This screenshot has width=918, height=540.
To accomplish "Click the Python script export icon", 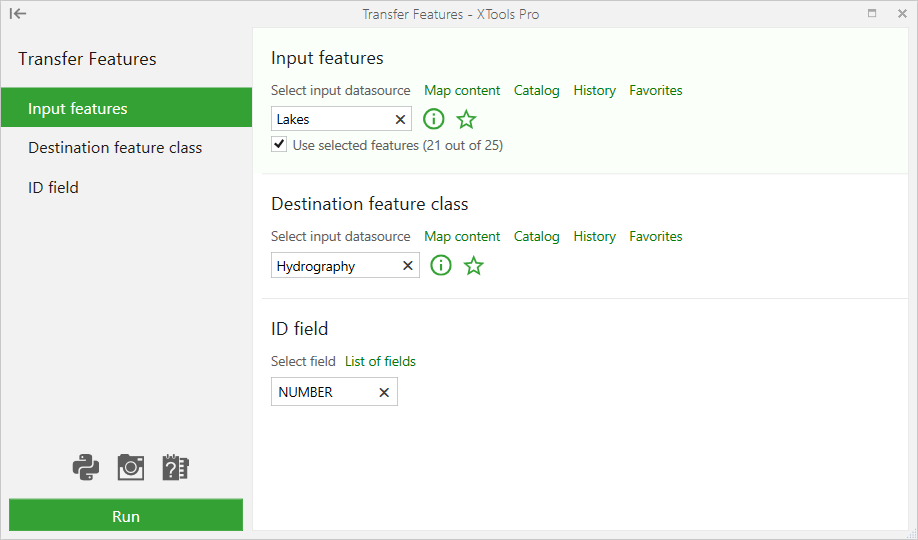I will pyautogui.click(x=86, y=467).
